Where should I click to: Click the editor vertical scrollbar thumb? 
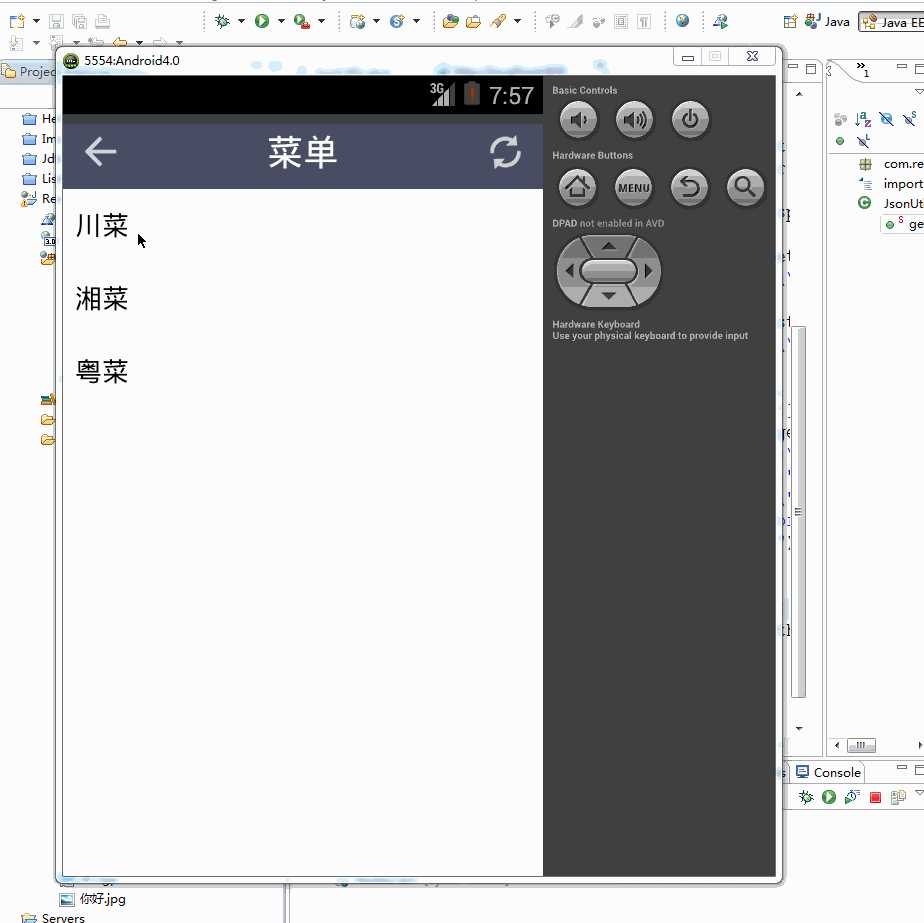pyautogui.click(x=798, y=512)
